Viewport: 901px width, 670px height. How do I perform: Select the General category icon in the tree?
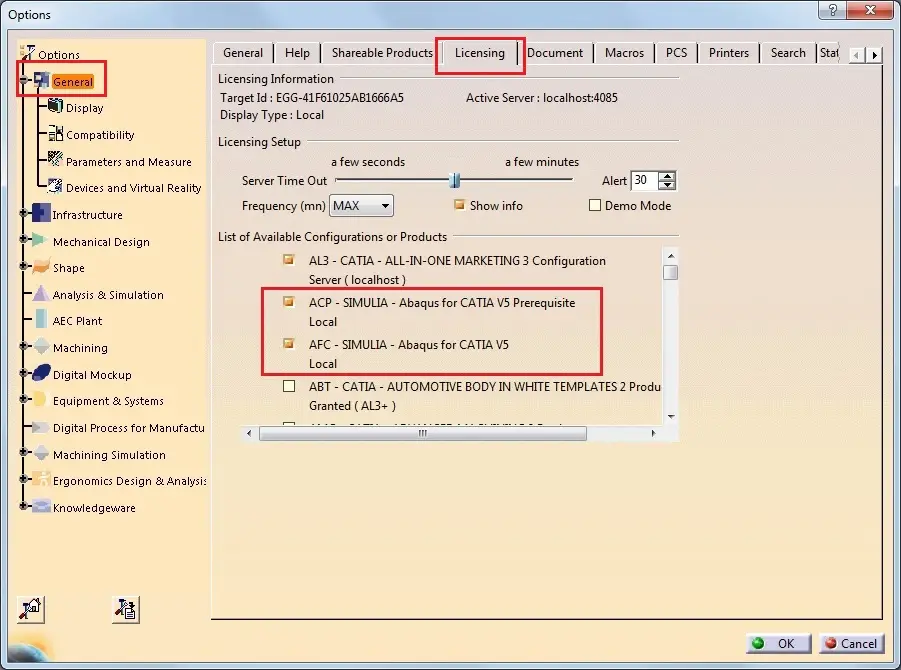click(41, 80)
